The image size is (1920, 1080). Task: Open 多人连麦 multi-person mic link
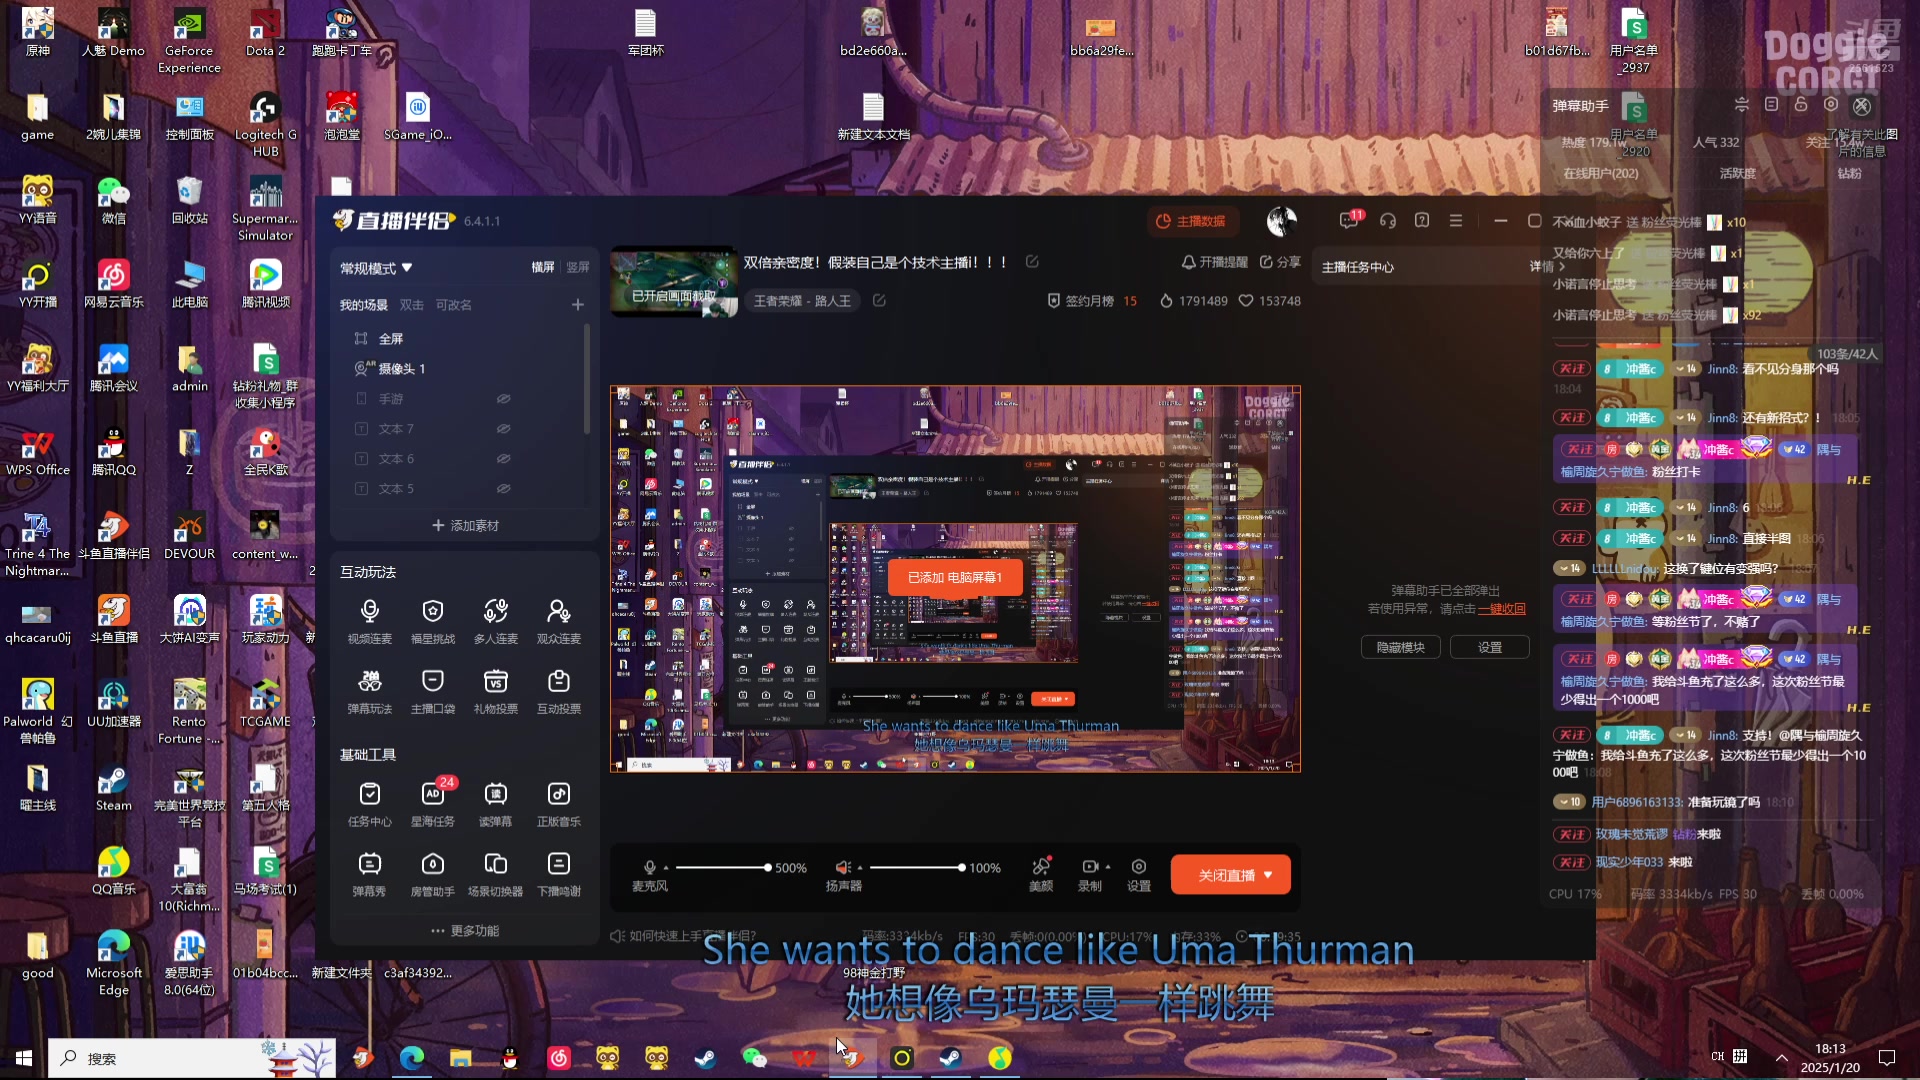pos(495,621)
